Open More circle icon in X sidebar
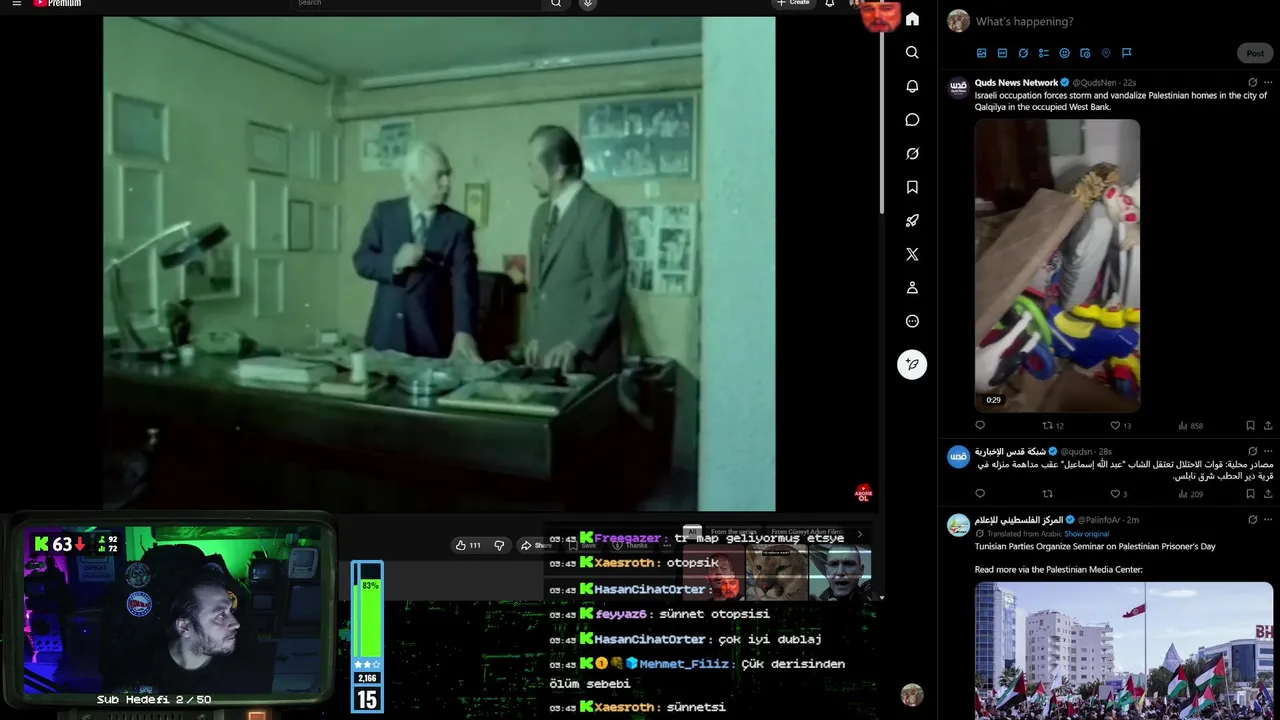 tap(912, 321)
